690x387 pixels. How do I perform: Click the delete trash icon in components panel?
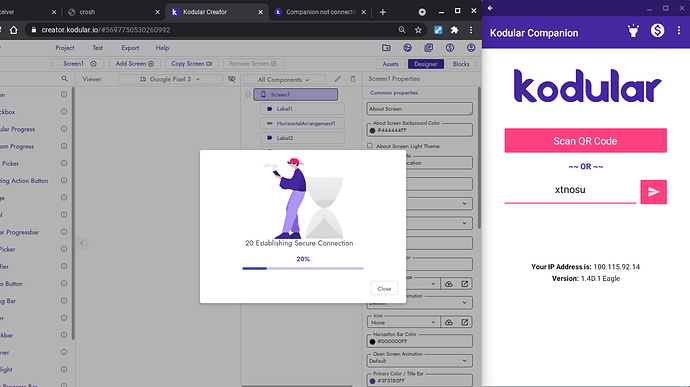point(353,79)
